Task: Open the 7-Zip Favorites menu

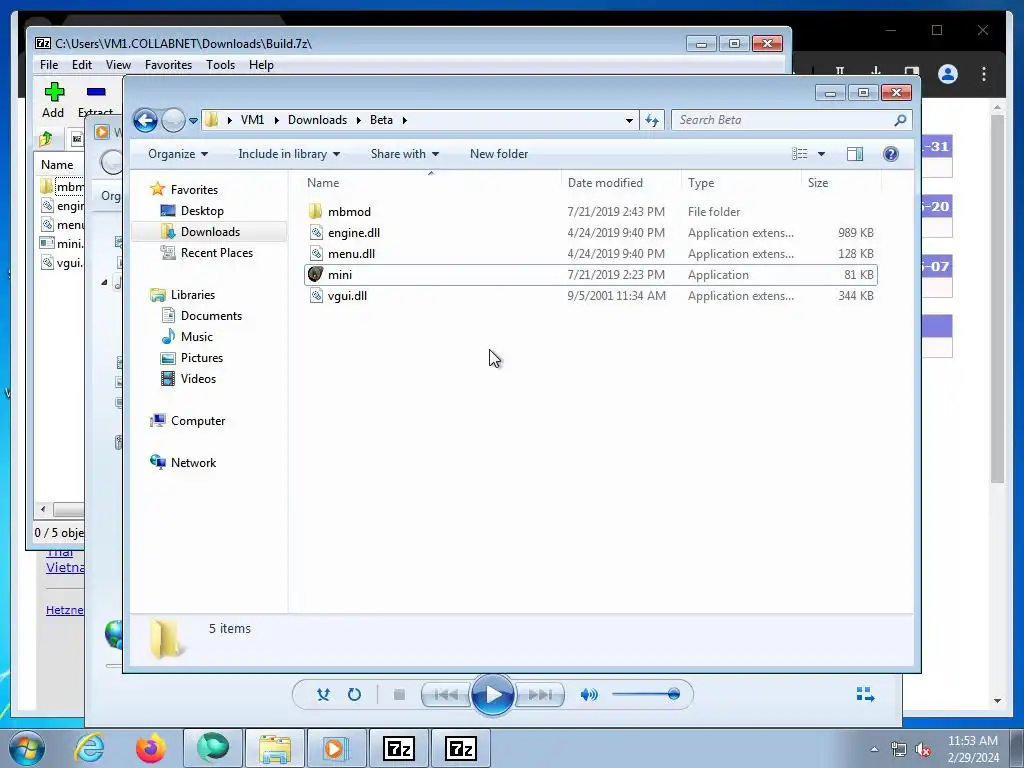Action: click(x=168, y=65)
